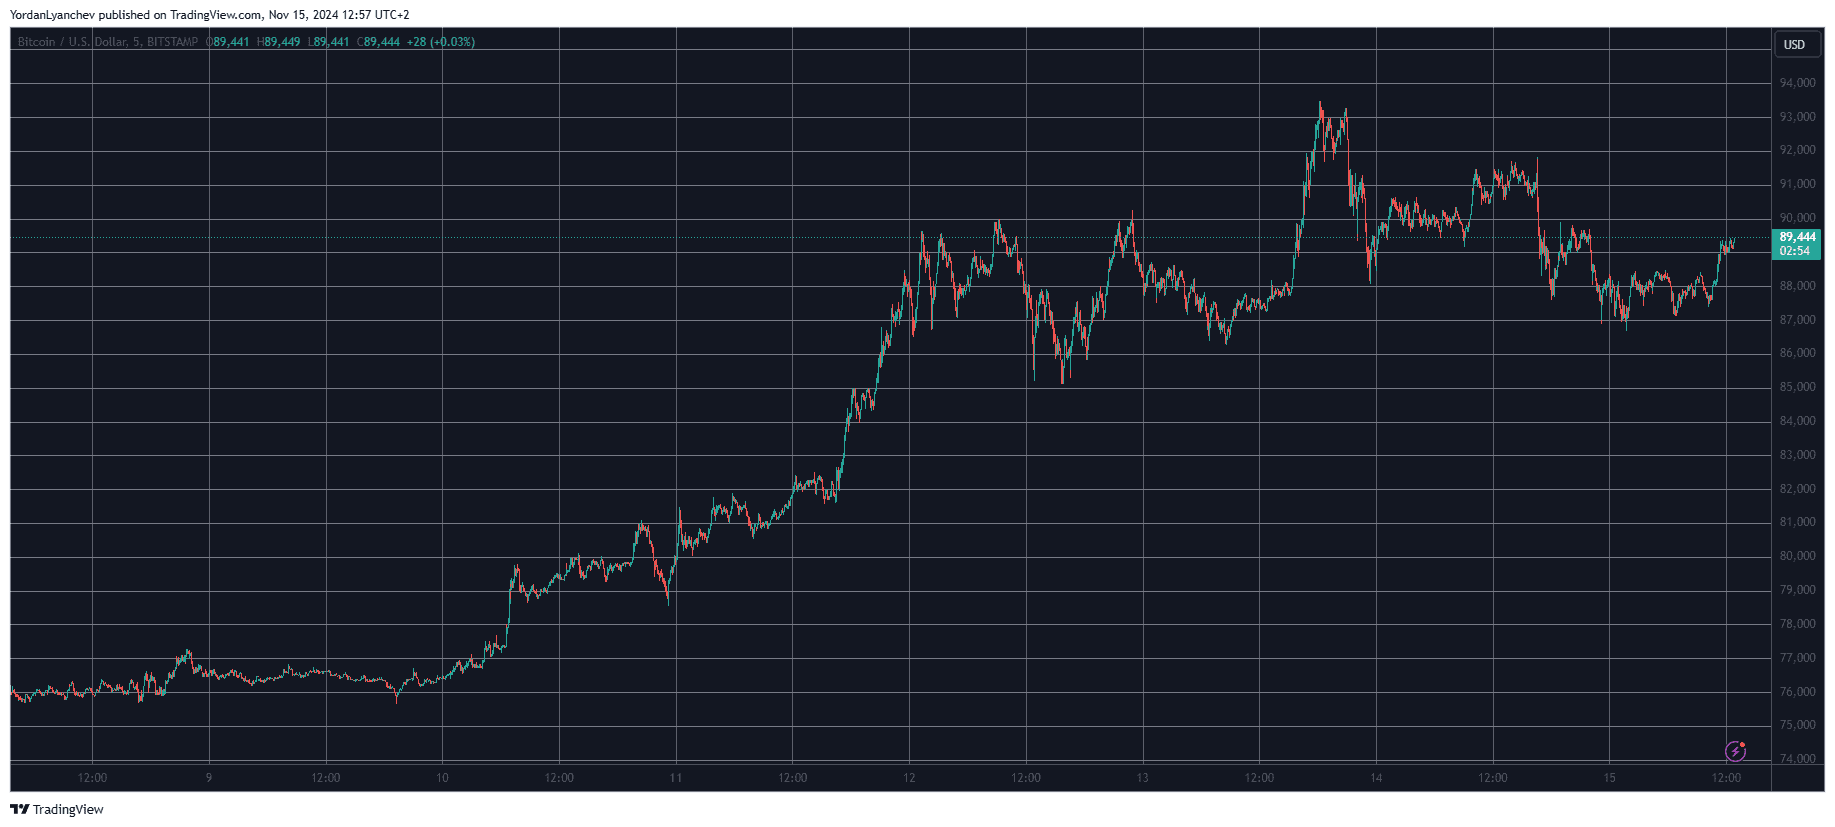This screenshot has width=1835, height=827.
Task: Click the 87,000 price axis label
Action: tap(1797, 320)
